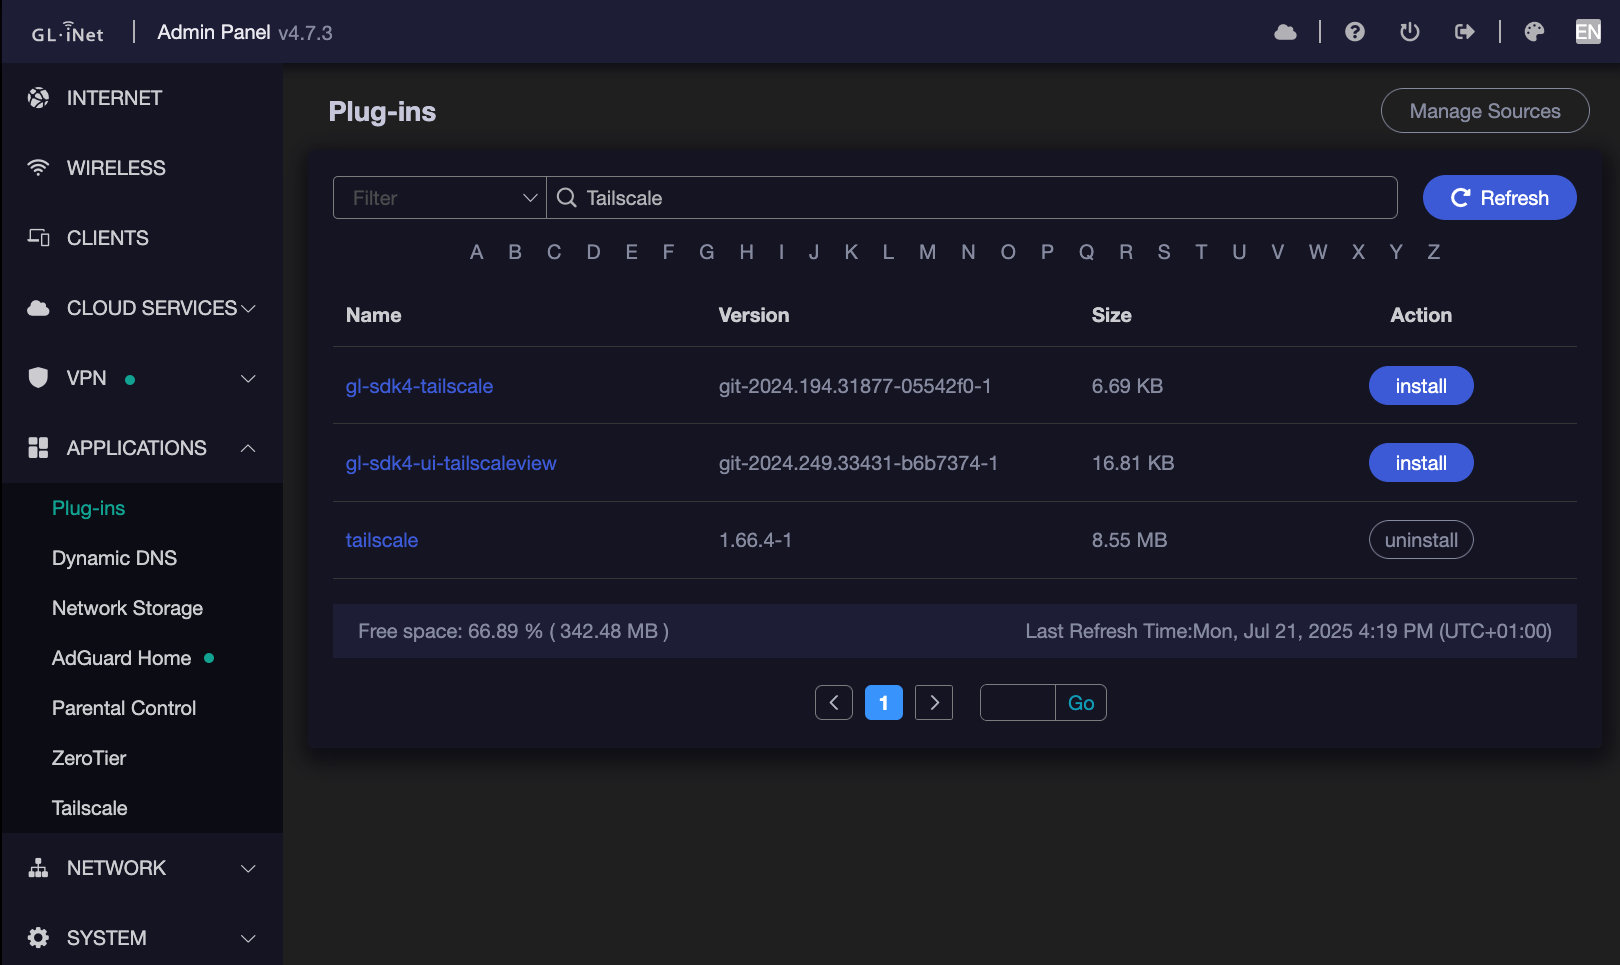Click the 8.55 MB size value

click(x=1129, y=540)
